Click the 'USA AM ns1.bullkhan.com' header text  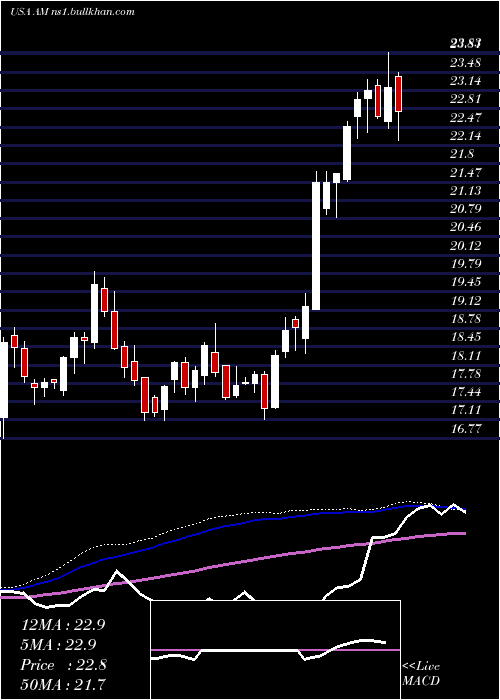(x=72, y=12)
